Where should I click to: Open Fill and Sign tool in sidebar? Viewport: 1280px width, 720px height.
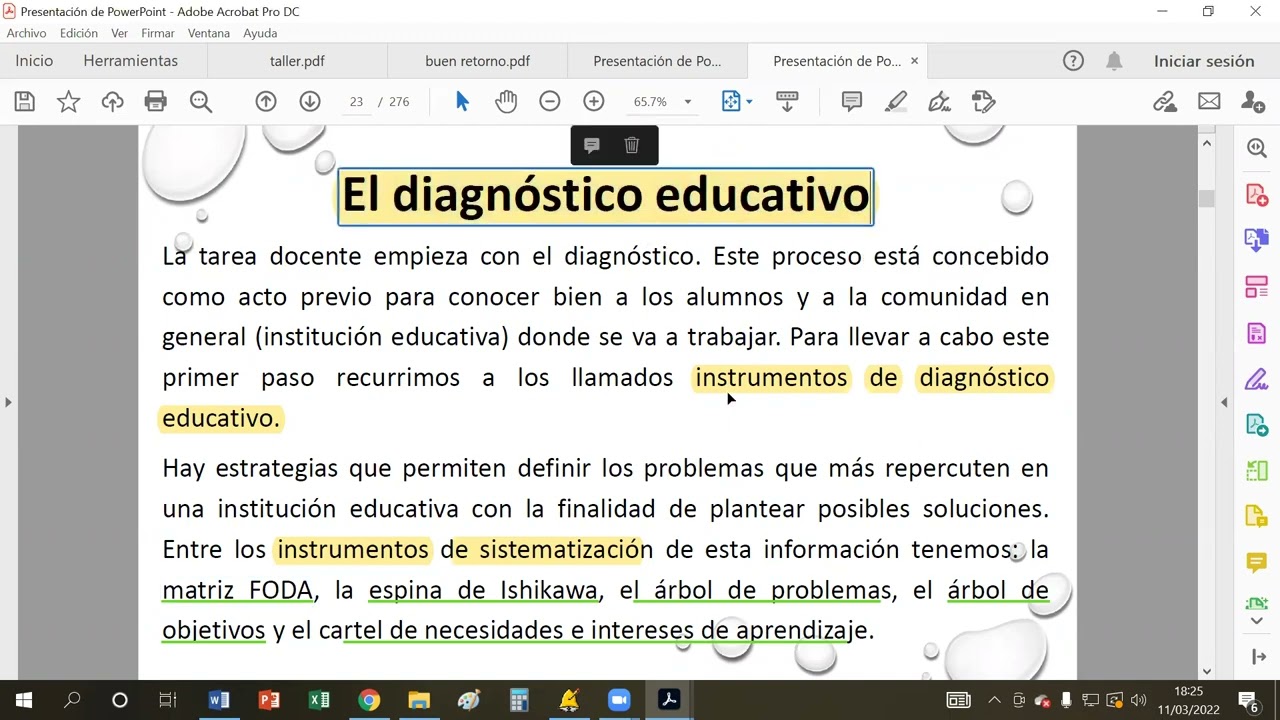(x=1257, y=379)
